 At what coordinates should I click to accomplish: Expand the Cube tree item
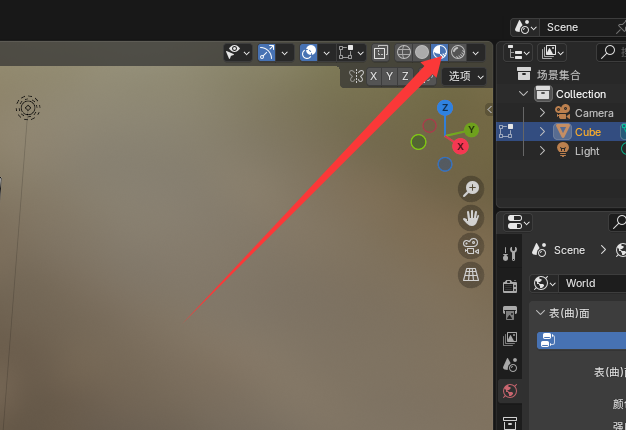(x=542, y=131)
